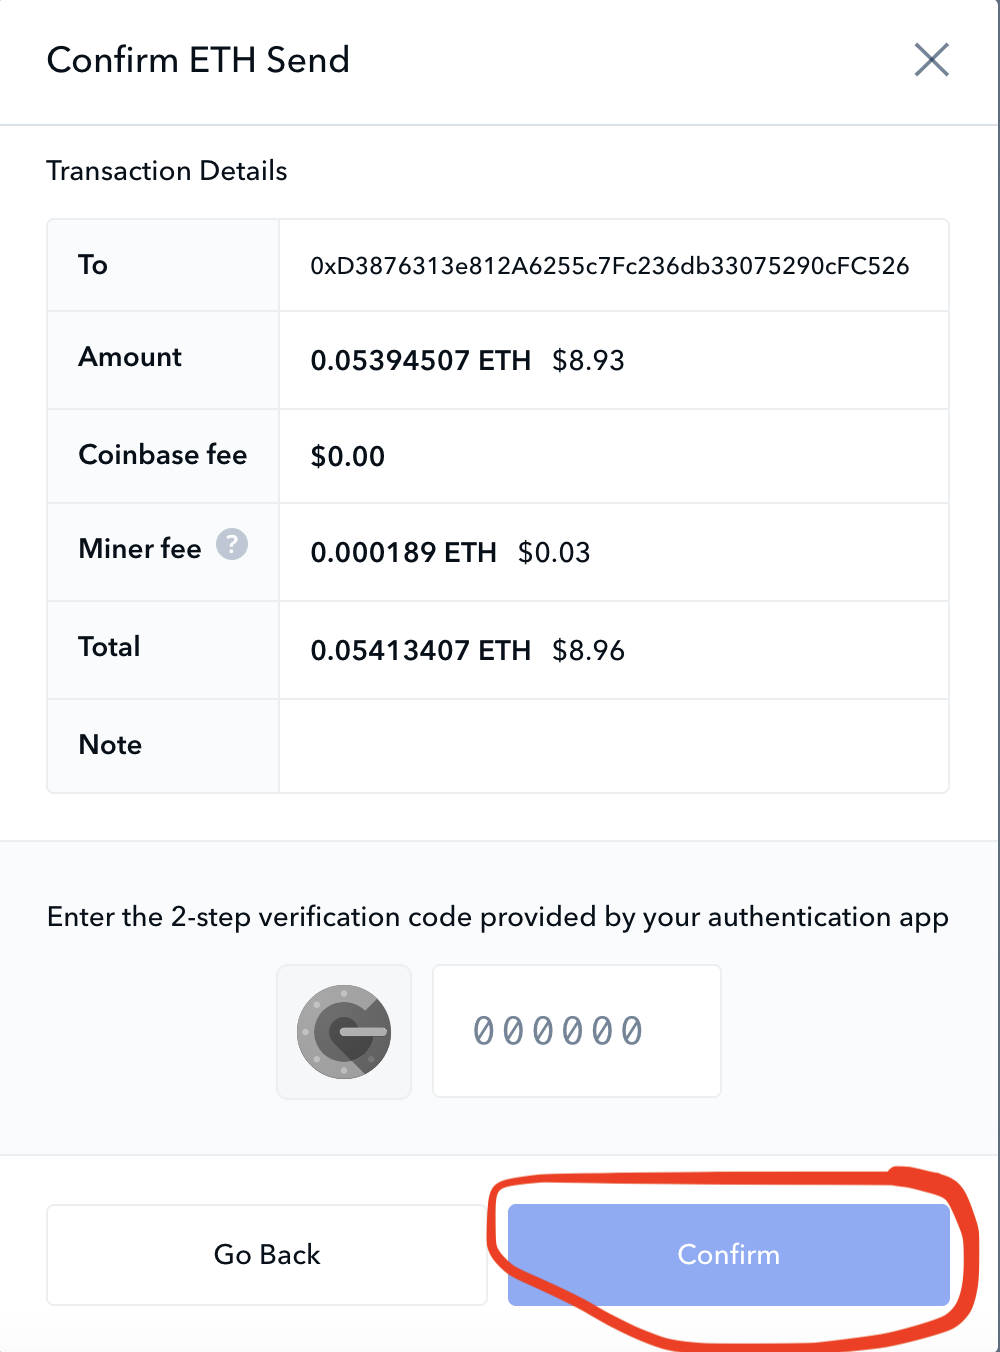Click the 2-step verification instruction text
Screen dimensions: 1000x1352
pyautogui.click(x=497, y=917)
